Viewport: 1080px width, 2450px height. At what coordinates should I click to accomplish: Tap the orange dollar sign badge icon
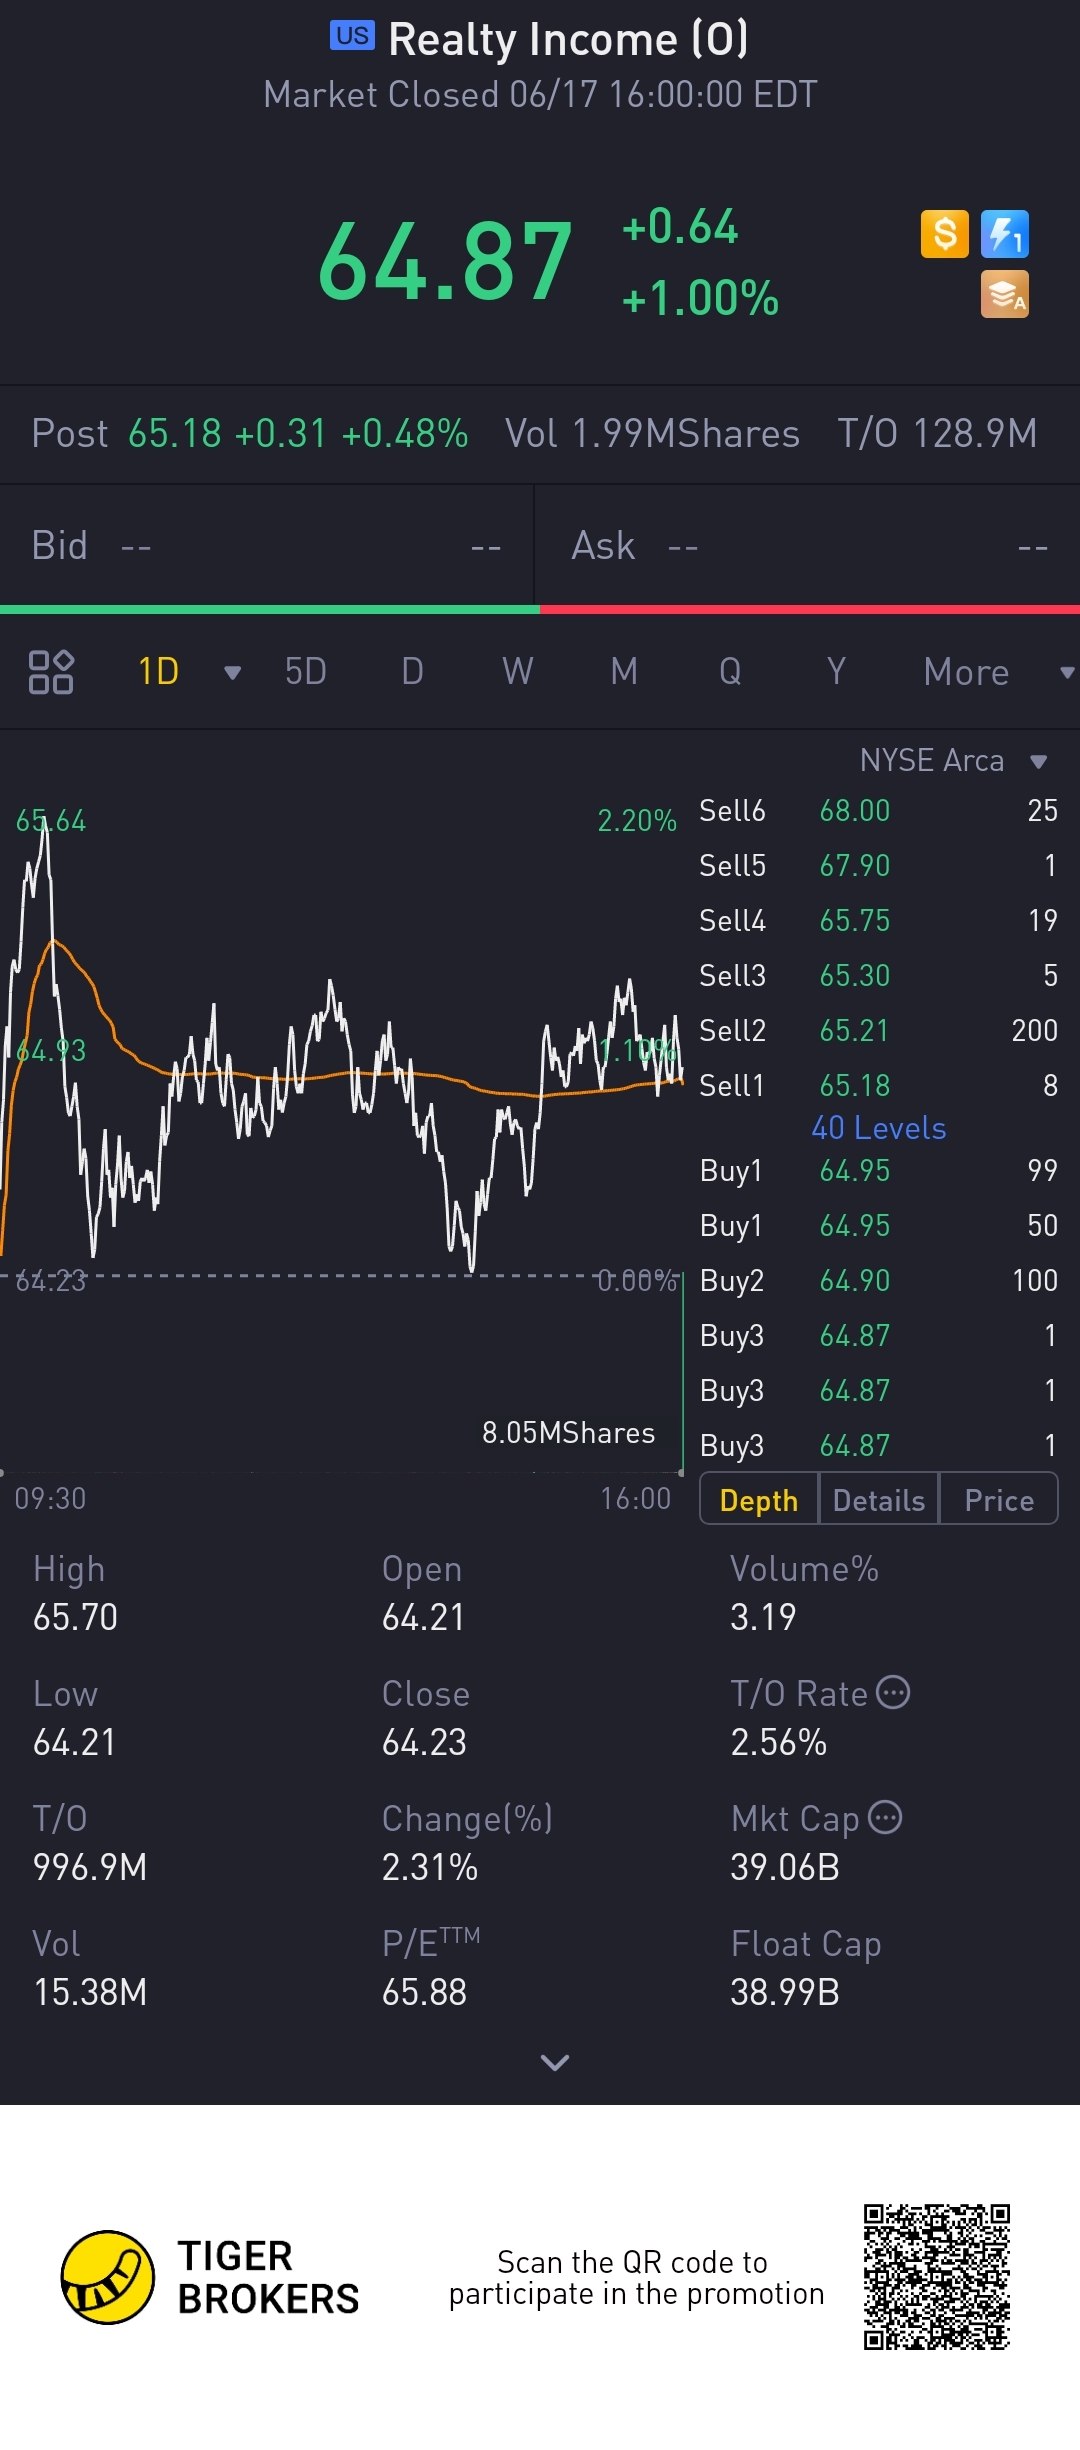(x=944, y=234)
